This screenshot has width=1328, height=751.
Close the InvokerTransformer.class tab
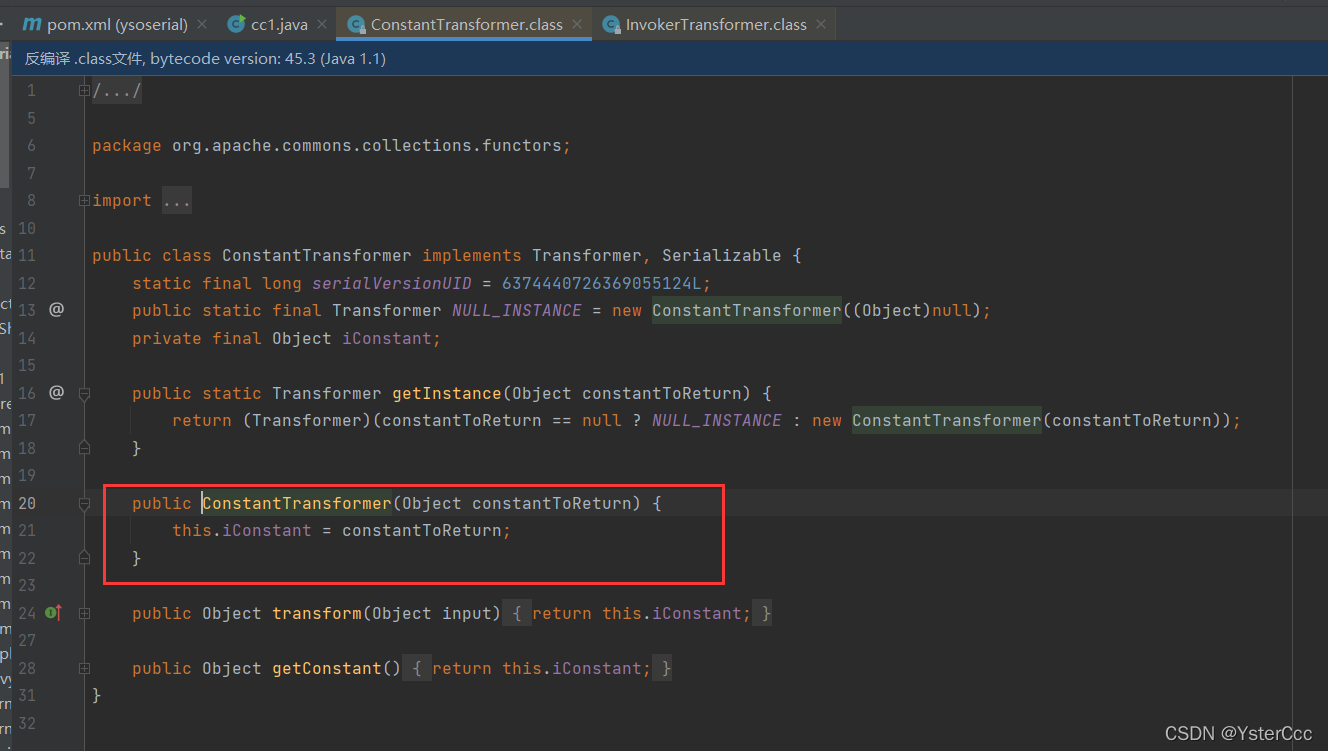pos(821,24)
